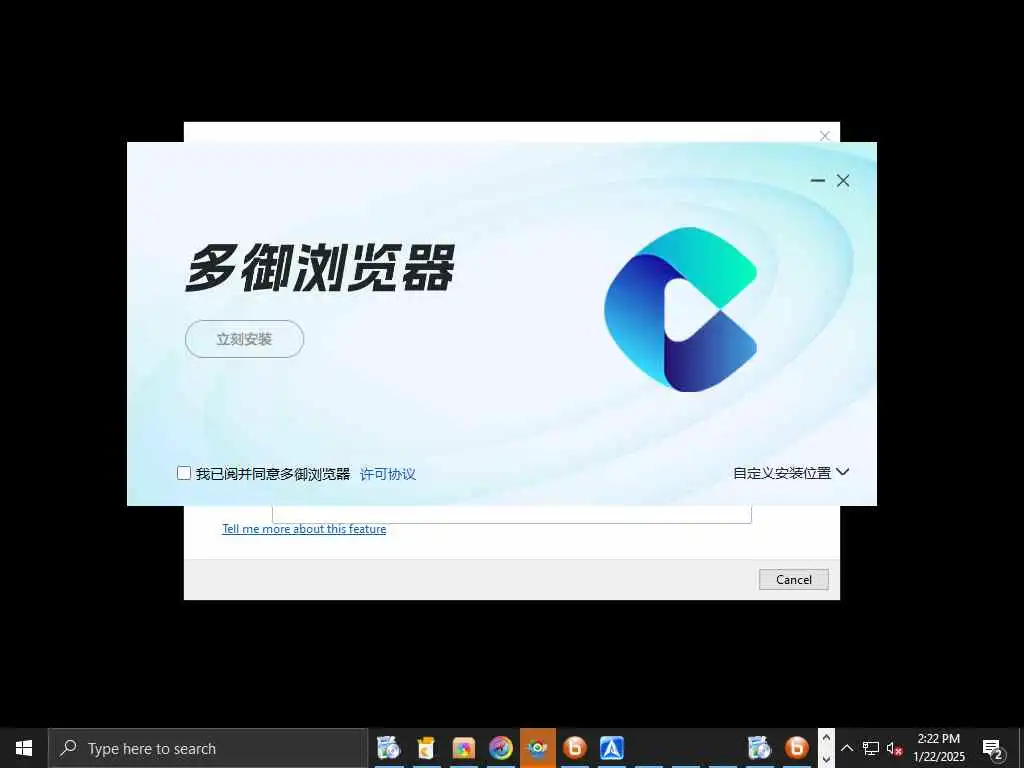Open the muted volume tray icon

point(895,748)
